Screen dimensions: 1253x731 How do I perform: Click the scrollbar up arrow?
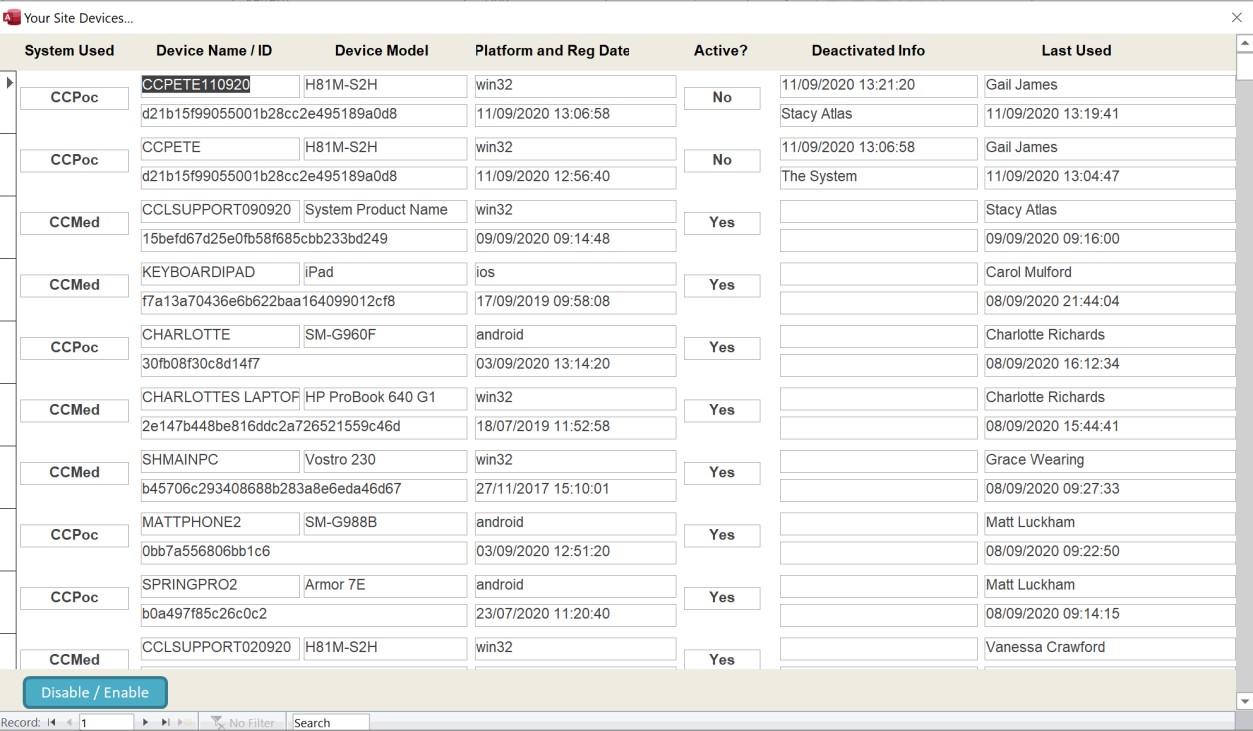click(1244, 44)
